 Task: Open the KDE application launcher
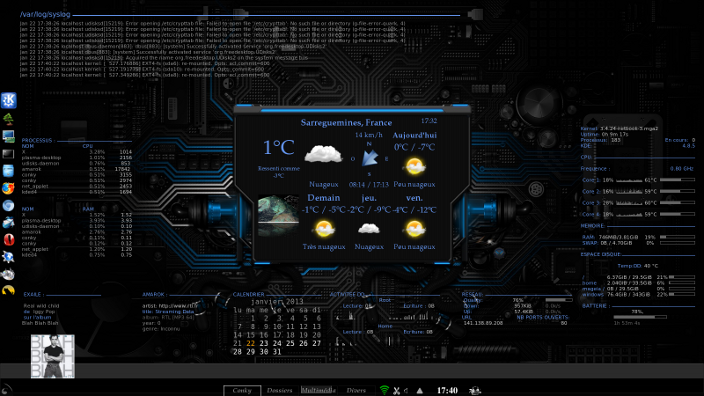pyautogui.click(x=9, y=100)
